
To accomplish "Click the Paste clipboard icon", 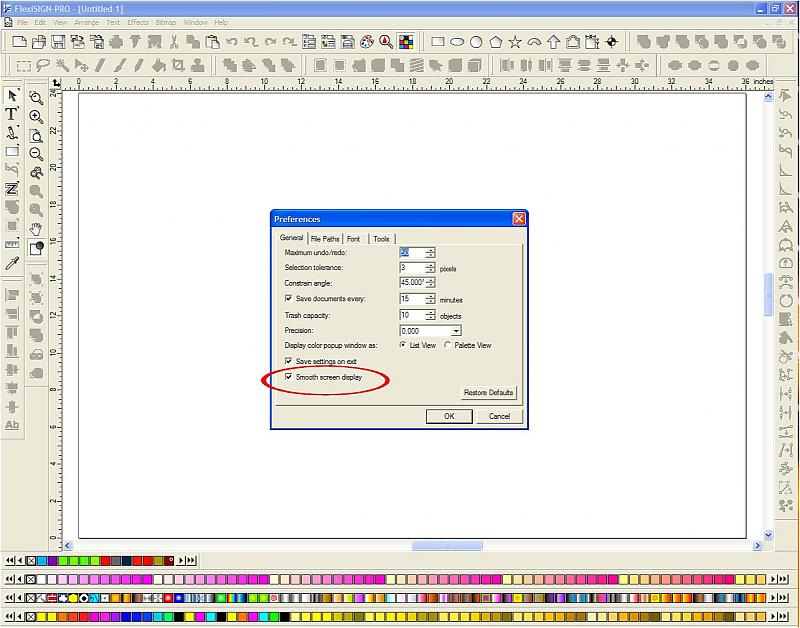I will [212, 42].
